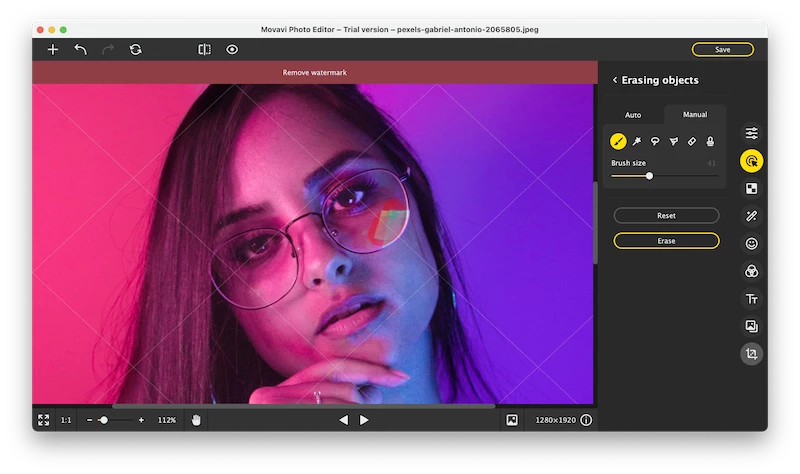This screenshot has width=800, height=474.
Task: Set zoom to 1:1 actual size
Action: [x=66, y=420]
